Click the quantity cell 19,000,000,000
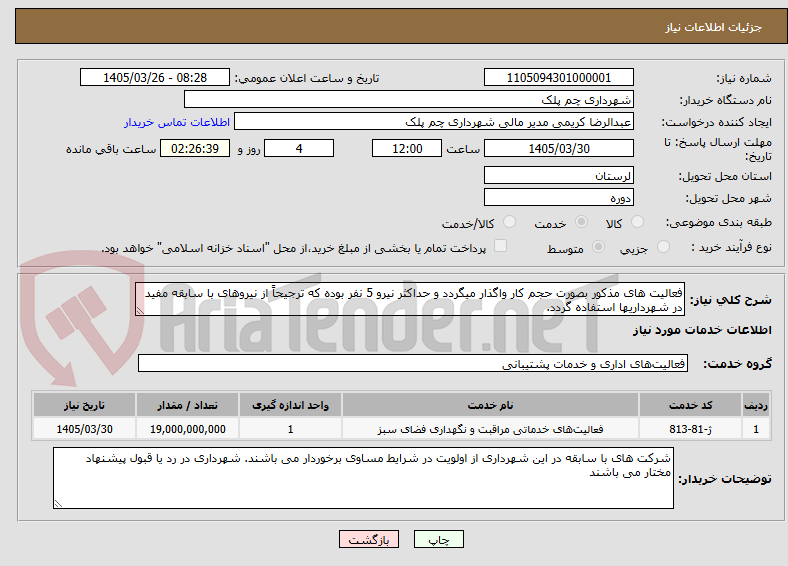Viewport: 788px width, 566px height. [x=187, y=429]
